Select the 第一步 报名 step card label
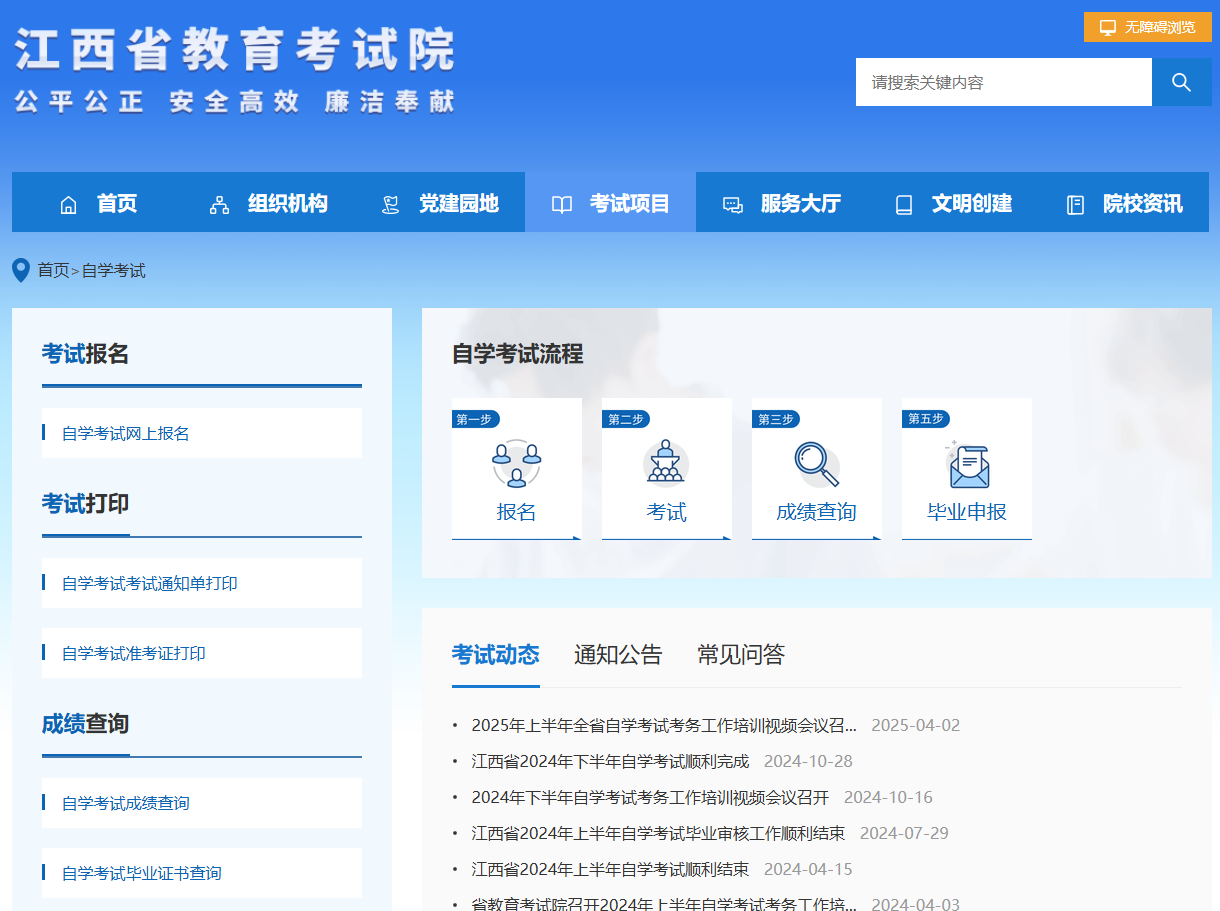1220x911 pixels. (x=516, y=512)
